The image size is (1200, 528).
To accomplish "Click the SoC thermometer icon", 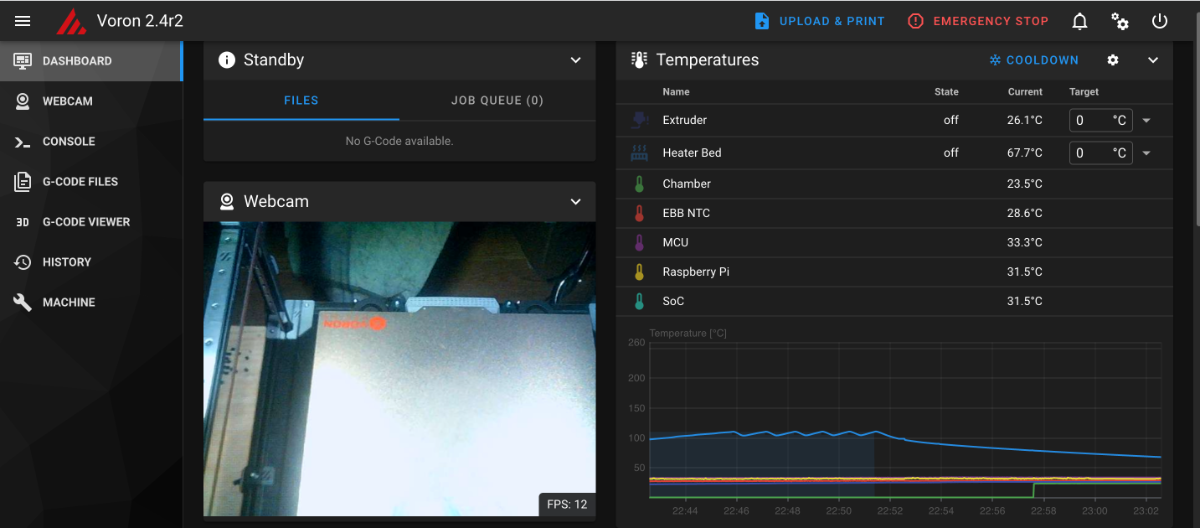I will click(x=640, y=301).
